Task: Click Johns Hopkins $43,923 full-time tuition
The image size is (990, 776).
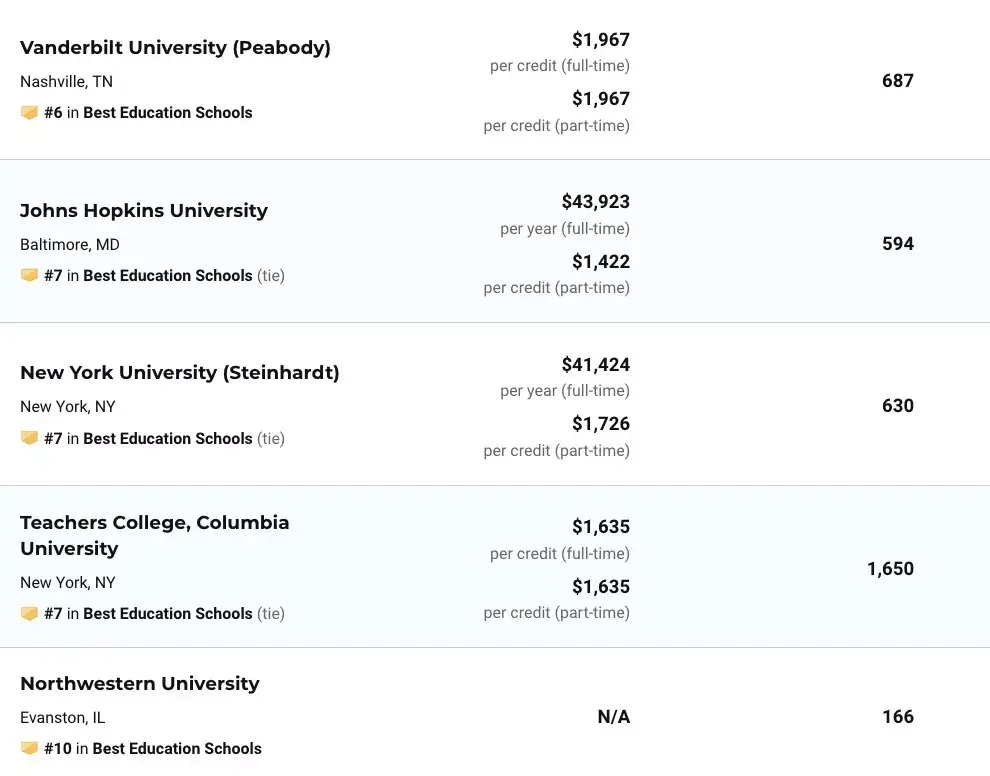Action: pyautogui.click(x=595, y=201)
